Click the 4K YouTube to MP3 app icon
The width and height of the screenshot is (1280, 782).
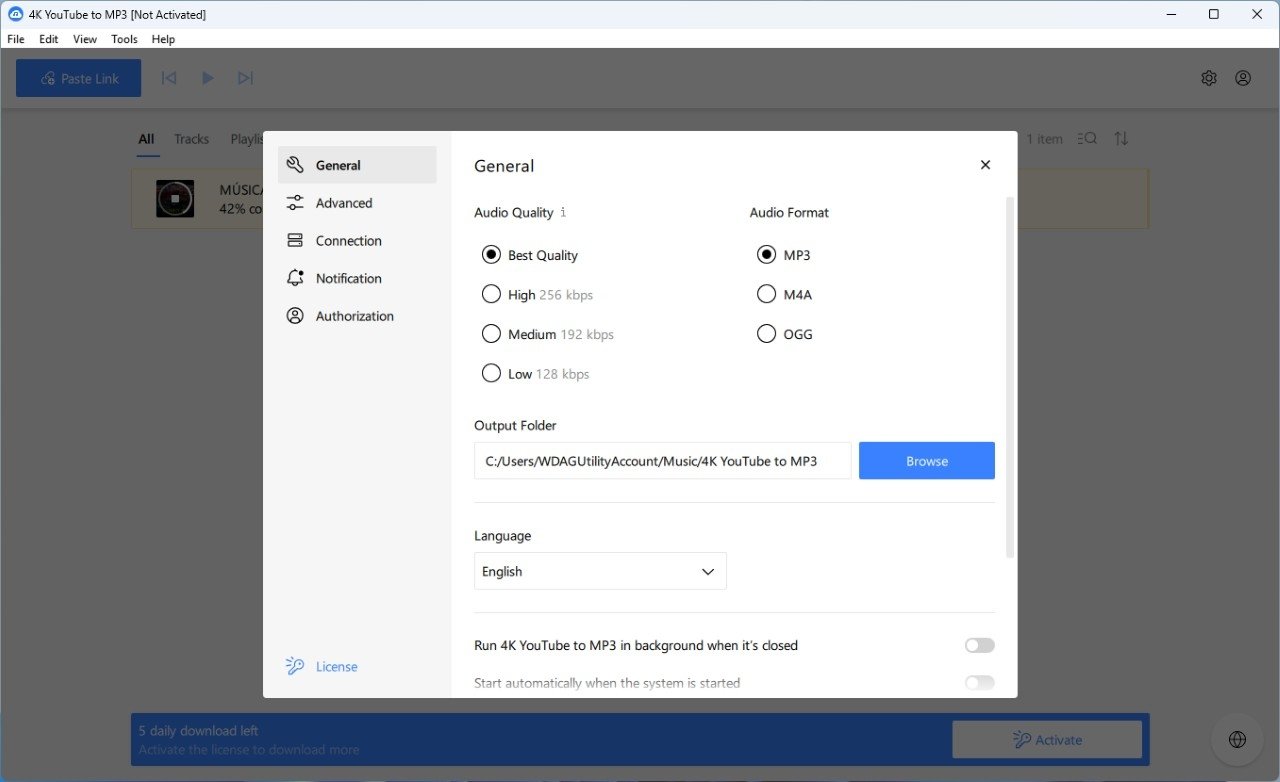pos(15,14)
